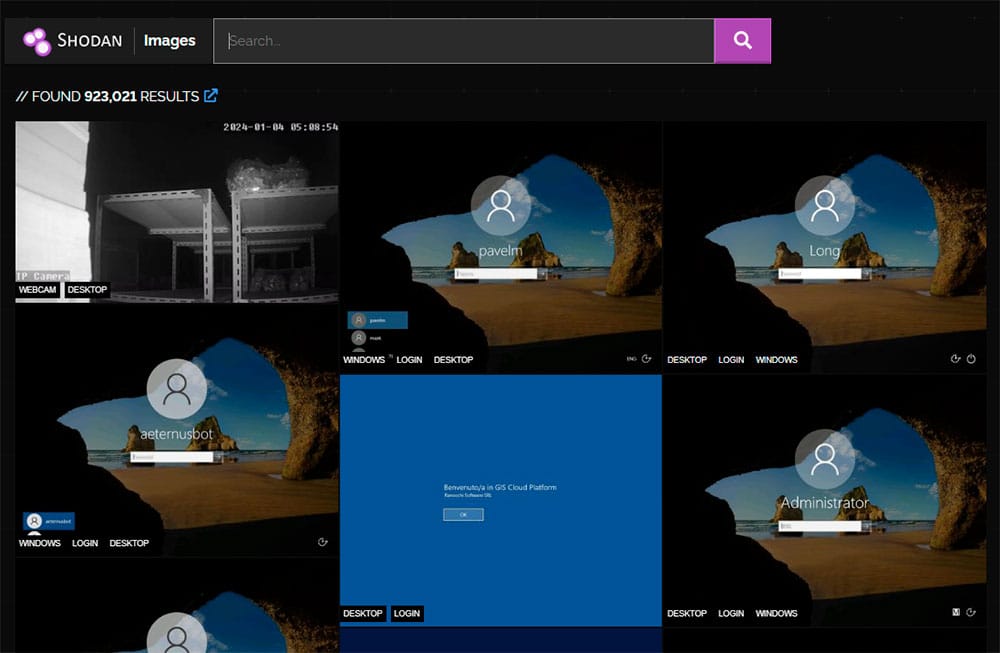Click the pavelm user avatar icon
Image resolution: width=1000 pixels, height=653 pixels.
point(501,206)
